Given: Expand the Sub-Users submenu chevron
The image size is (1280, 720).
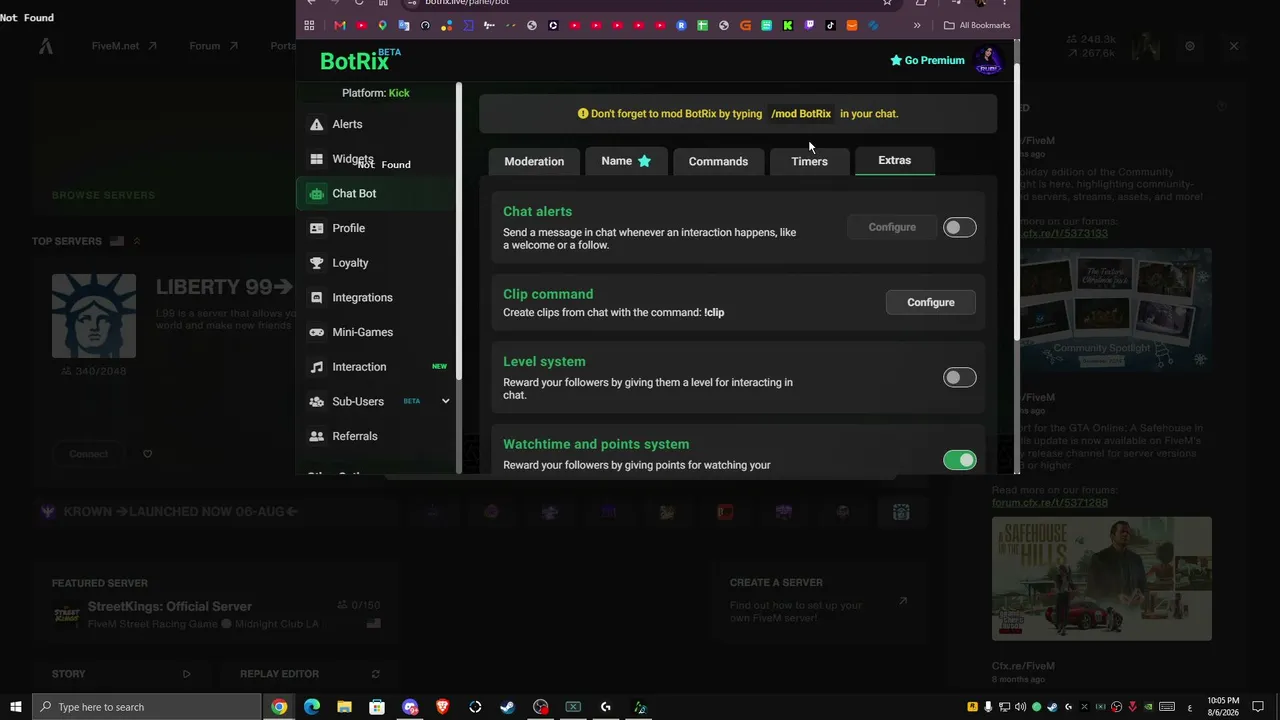Looking at the screenshot, I should pos(445,402).
